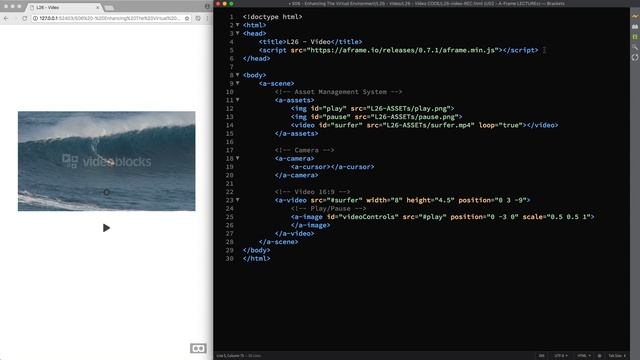
Task: Collapse the a-scene tag on line 9
Action: 238,83
